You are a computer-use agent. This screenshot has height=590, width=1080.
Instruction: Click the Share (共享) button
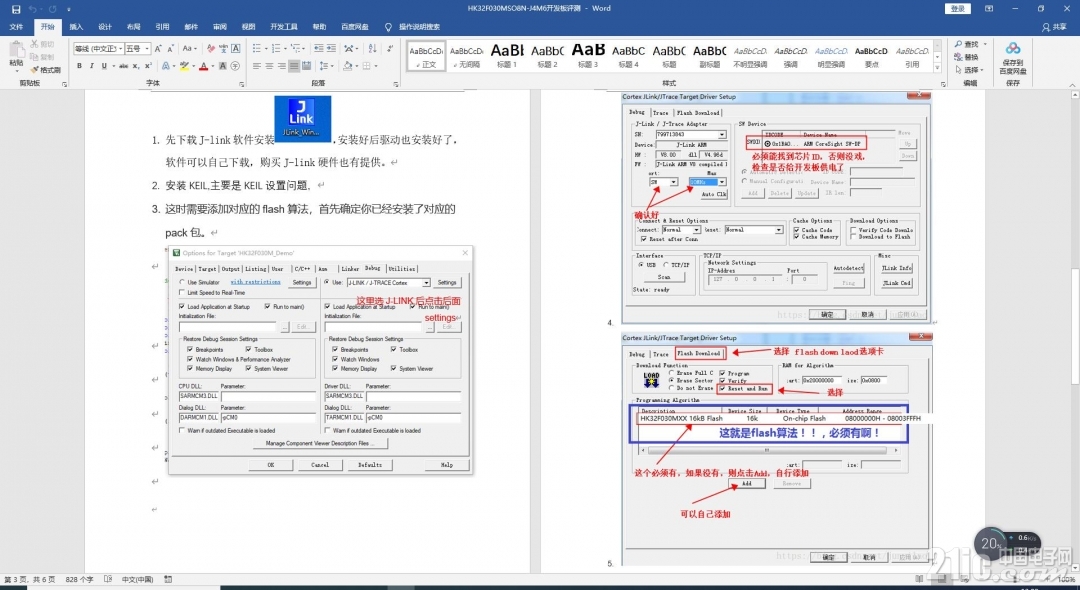tap(1054, 27)
